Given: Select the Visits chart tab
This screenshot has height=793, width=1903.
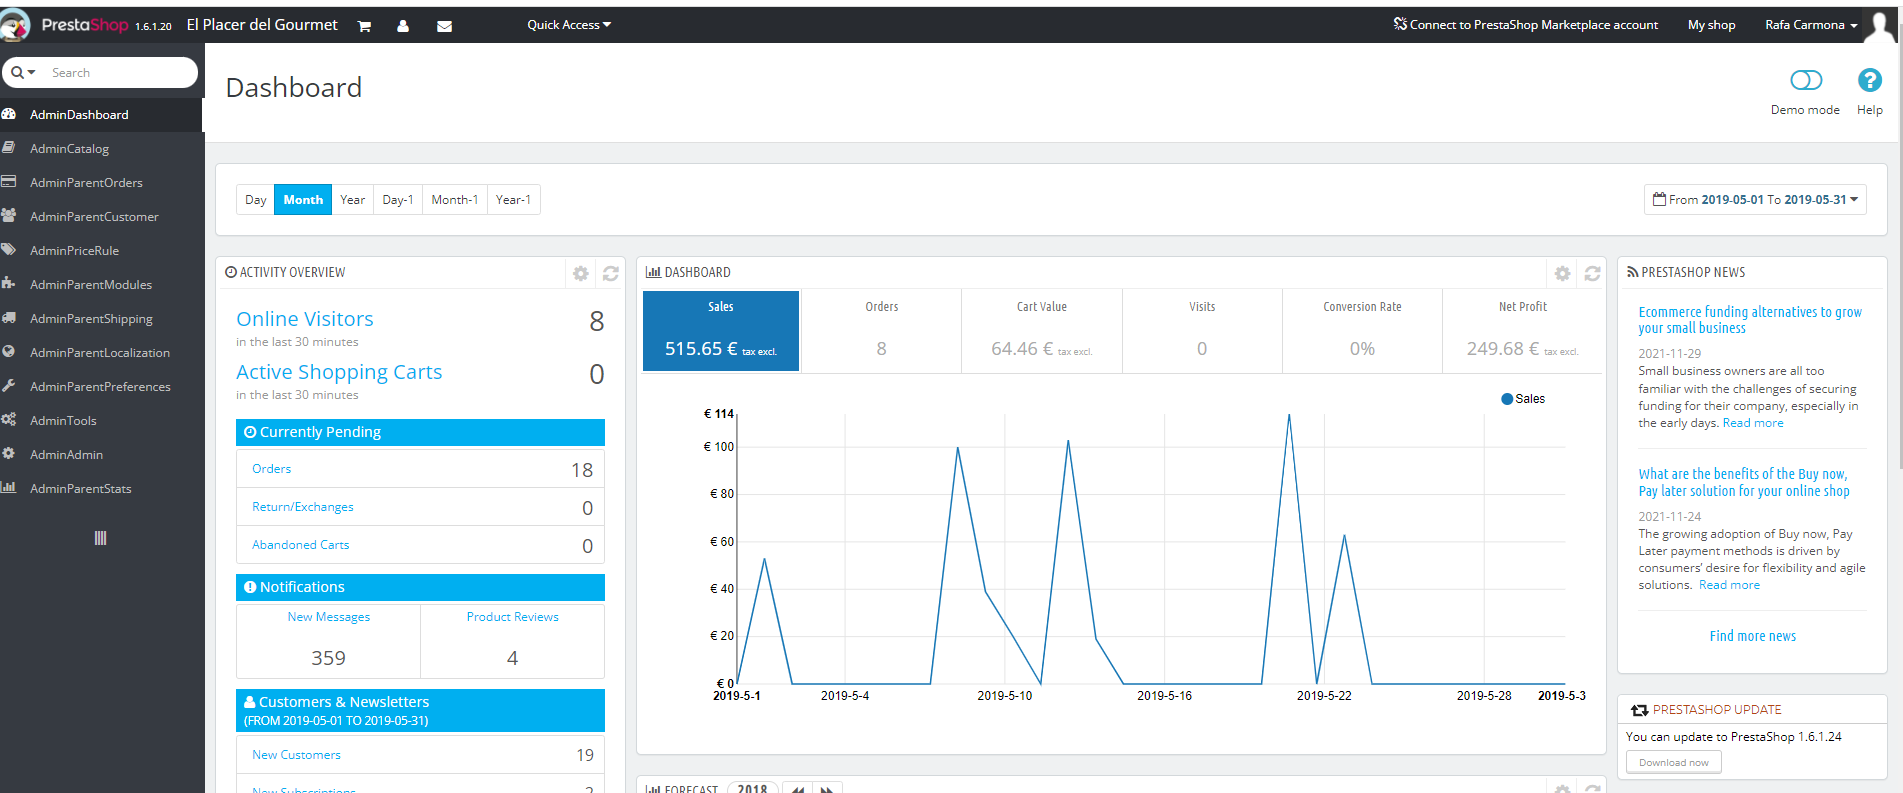Looking at the screenshot, I should click(x=1202, y=331).
